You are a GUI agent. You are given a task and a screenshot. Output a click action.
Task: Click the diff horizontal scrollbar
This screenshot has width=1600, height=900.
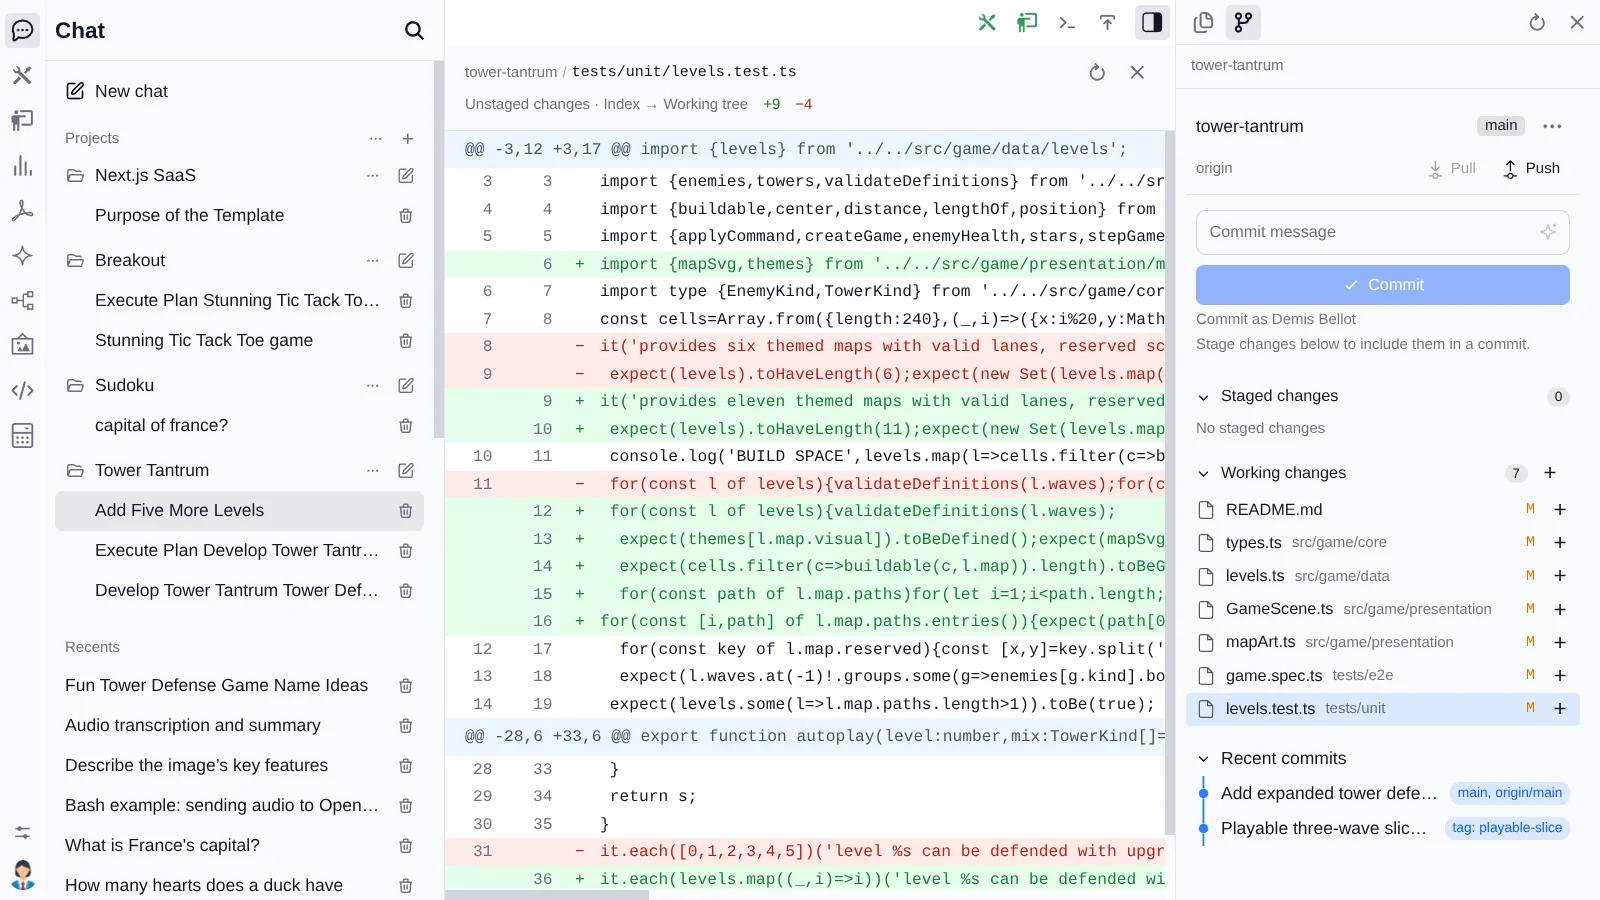click(547, 895)
